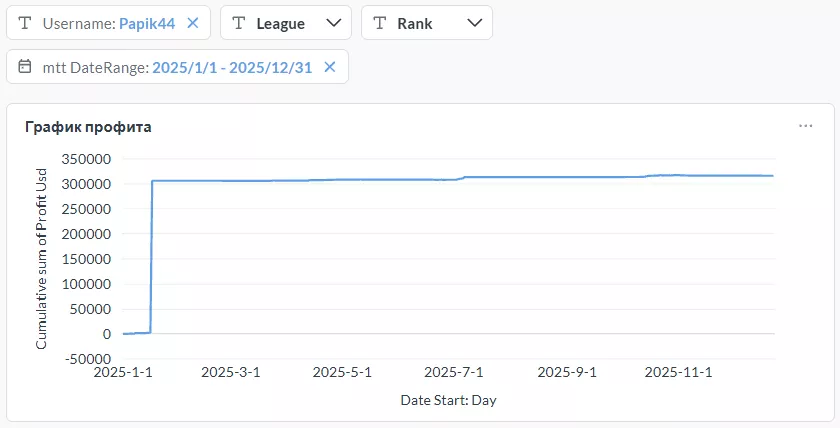Viewport: 840px width, 428px height.
Task: Click the text-type icon beside Rank
Action: tap(379, 23)
